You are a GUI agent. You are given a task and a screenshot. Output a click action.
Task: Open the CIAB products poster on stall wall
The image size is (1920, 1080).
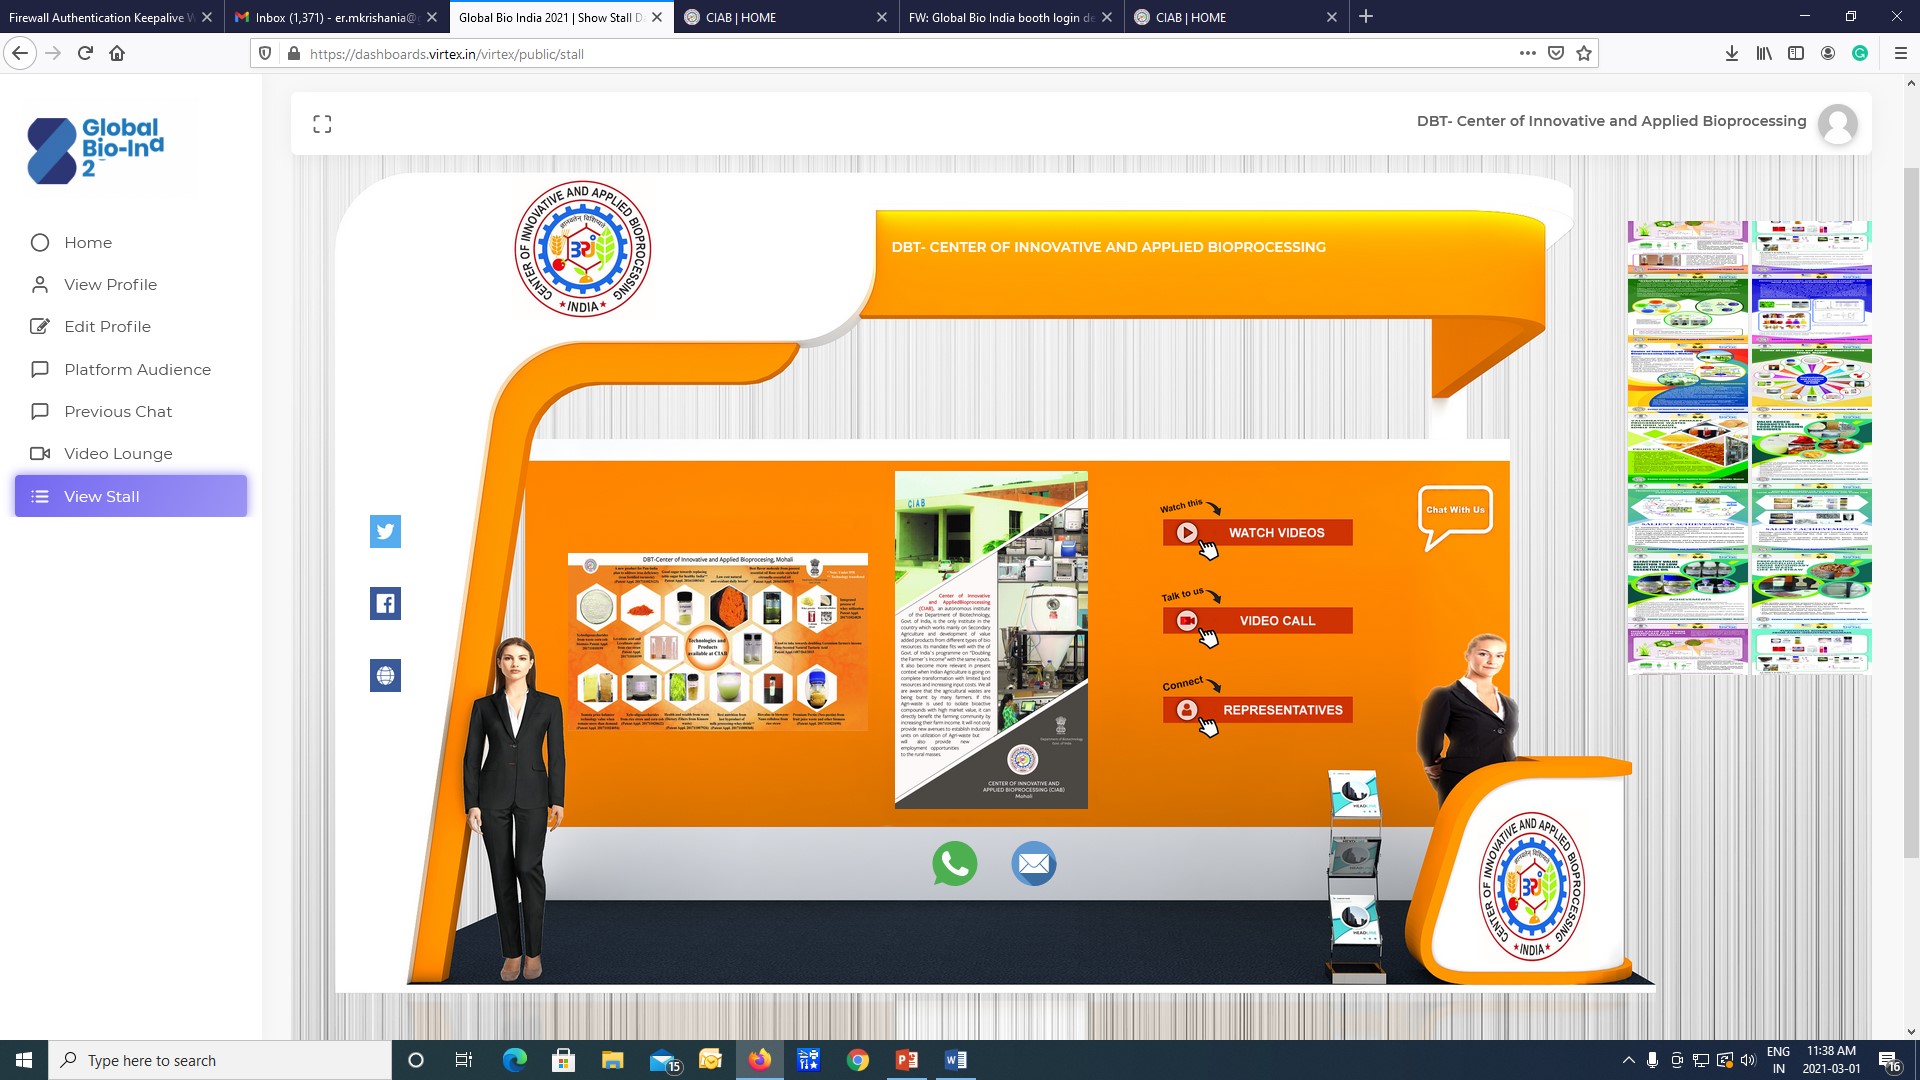coord(717,642)
